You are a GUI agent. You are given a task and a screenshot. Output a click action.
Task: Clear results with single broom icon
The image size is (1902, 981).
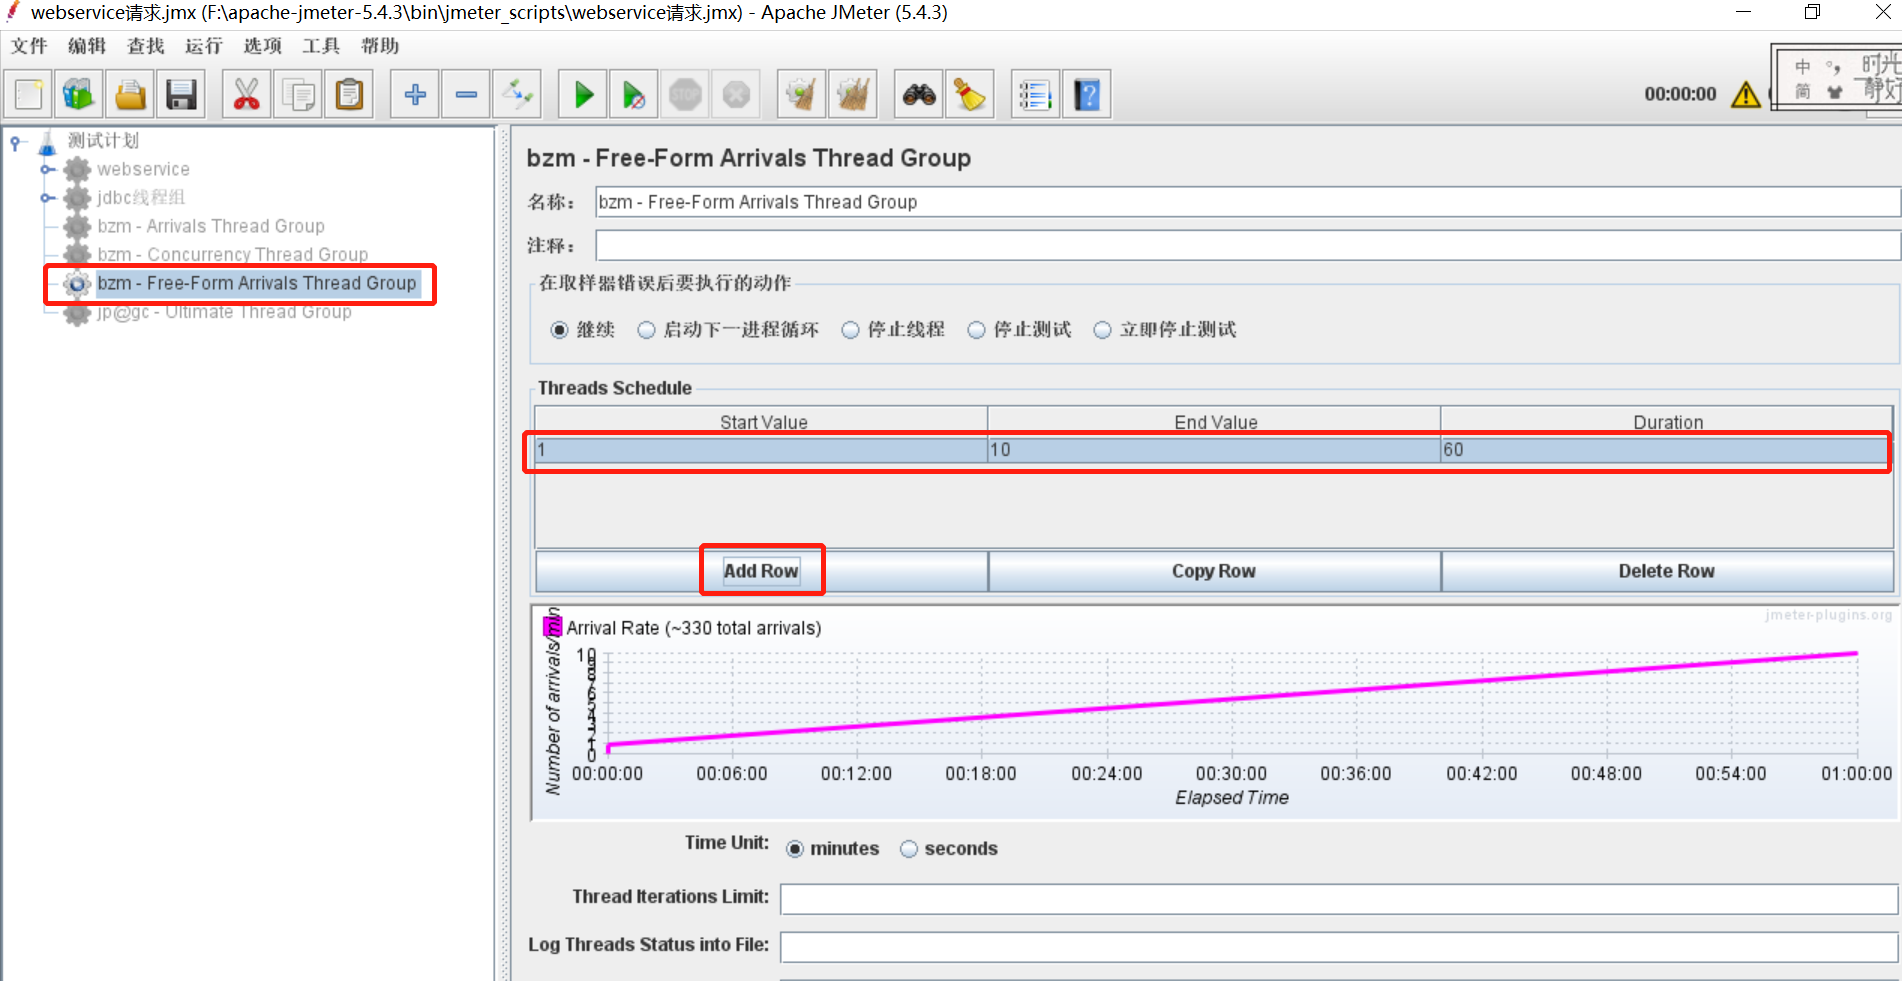[801, 95]
